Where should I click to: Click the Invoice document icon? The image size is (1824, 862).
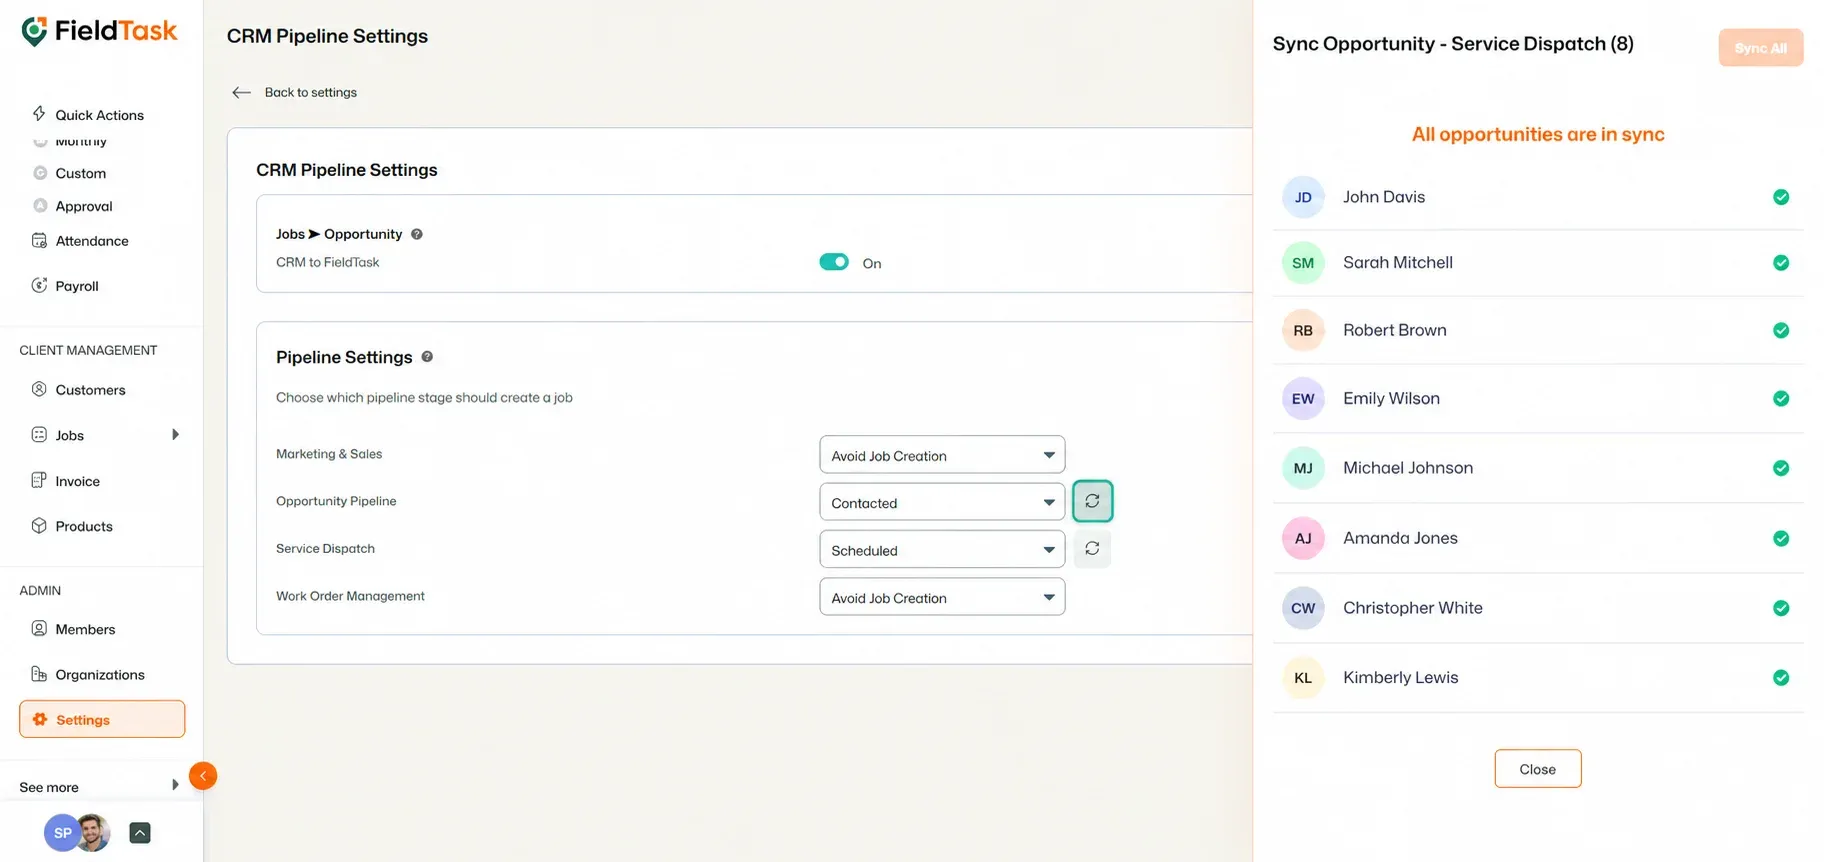coord(39,480)
